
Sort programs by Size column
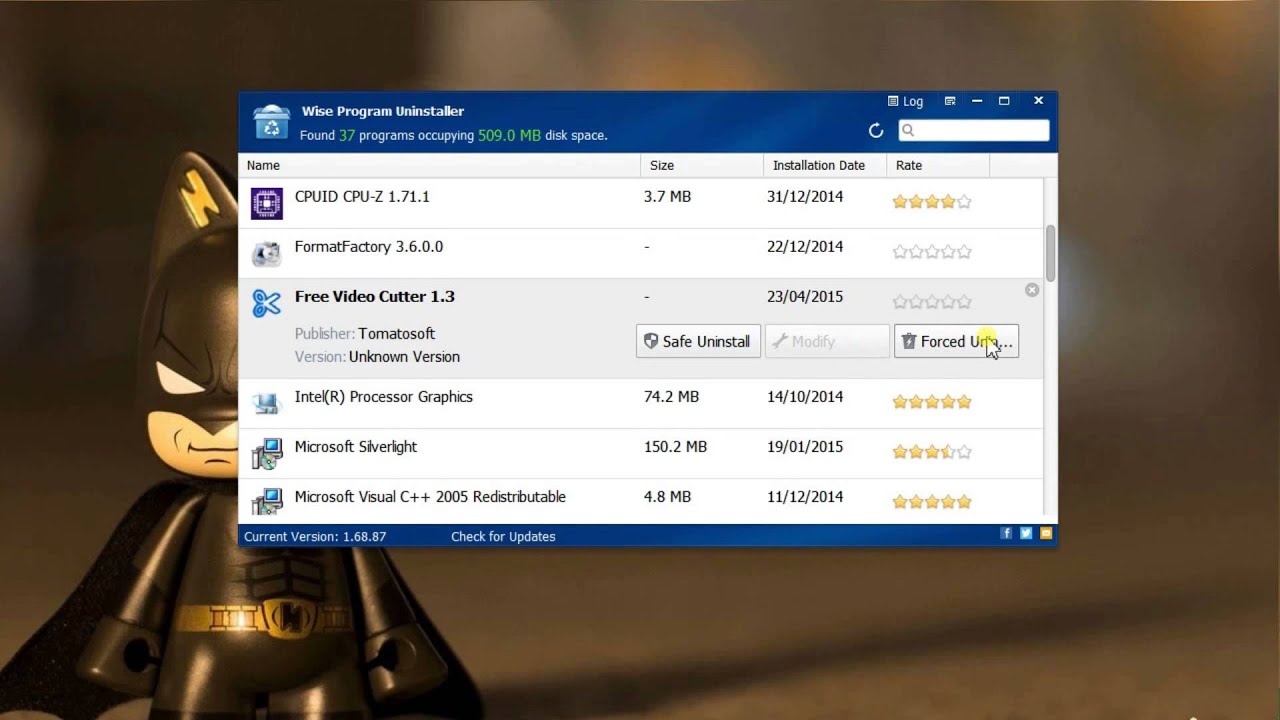[x=702, y=165]
